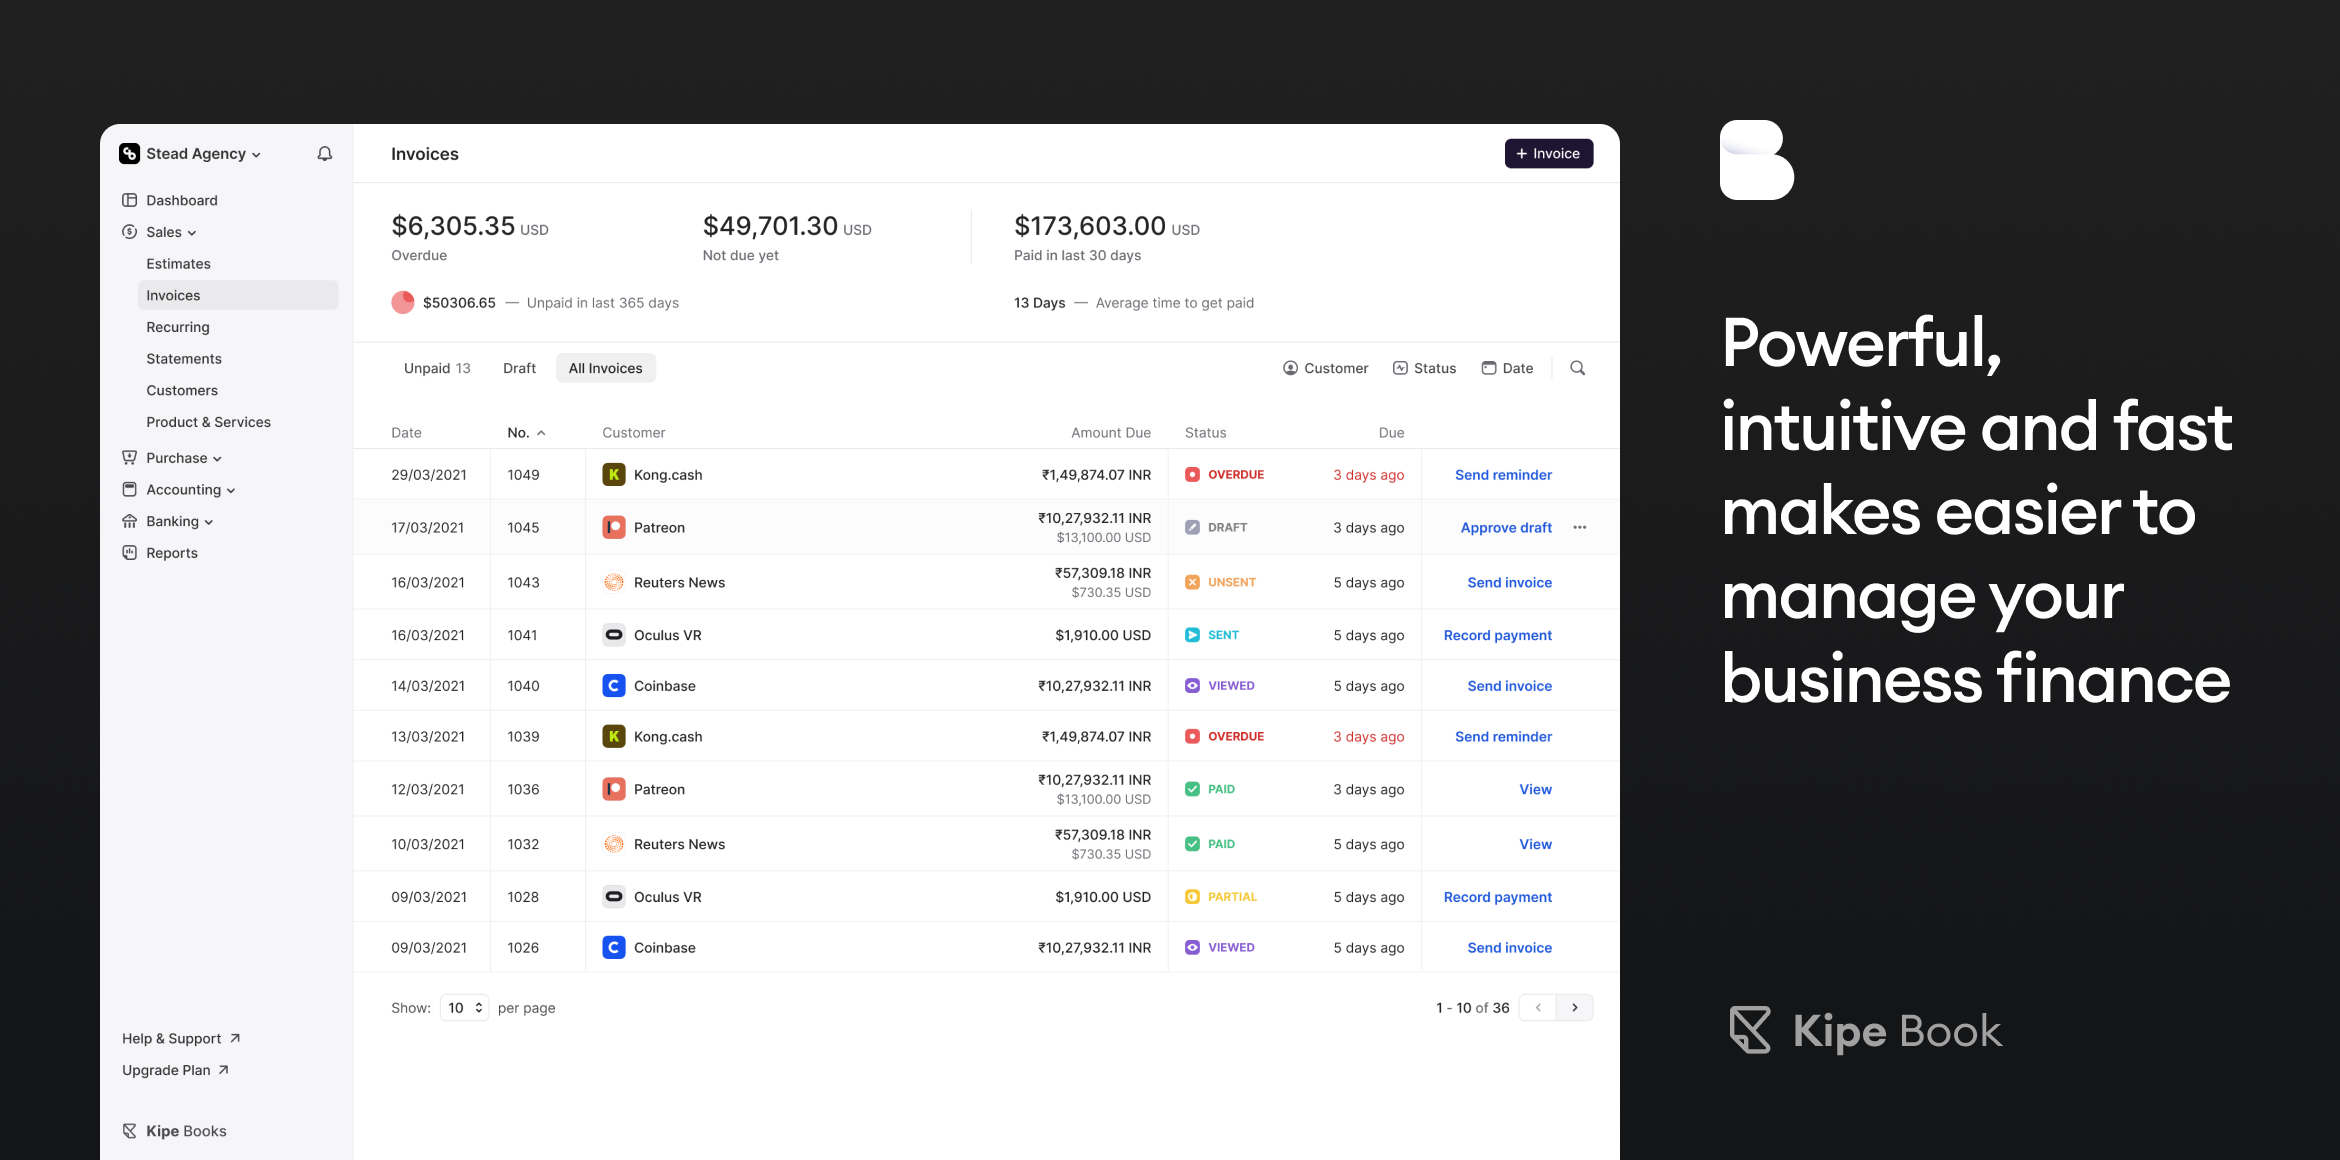Switch to the Unpaid tab
The height and width of the screenshot is (1160, 2340).
[436, 368]
